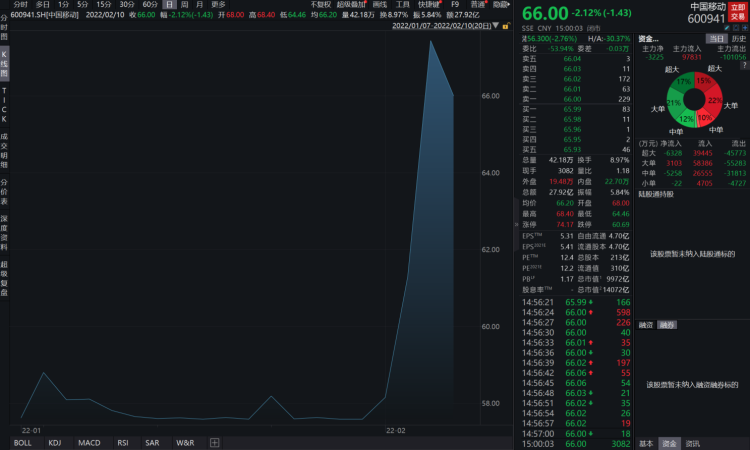750x450 pixels.
Task: Open the 不复权 adjustment dropdown
Action: [x=320, y=4]
